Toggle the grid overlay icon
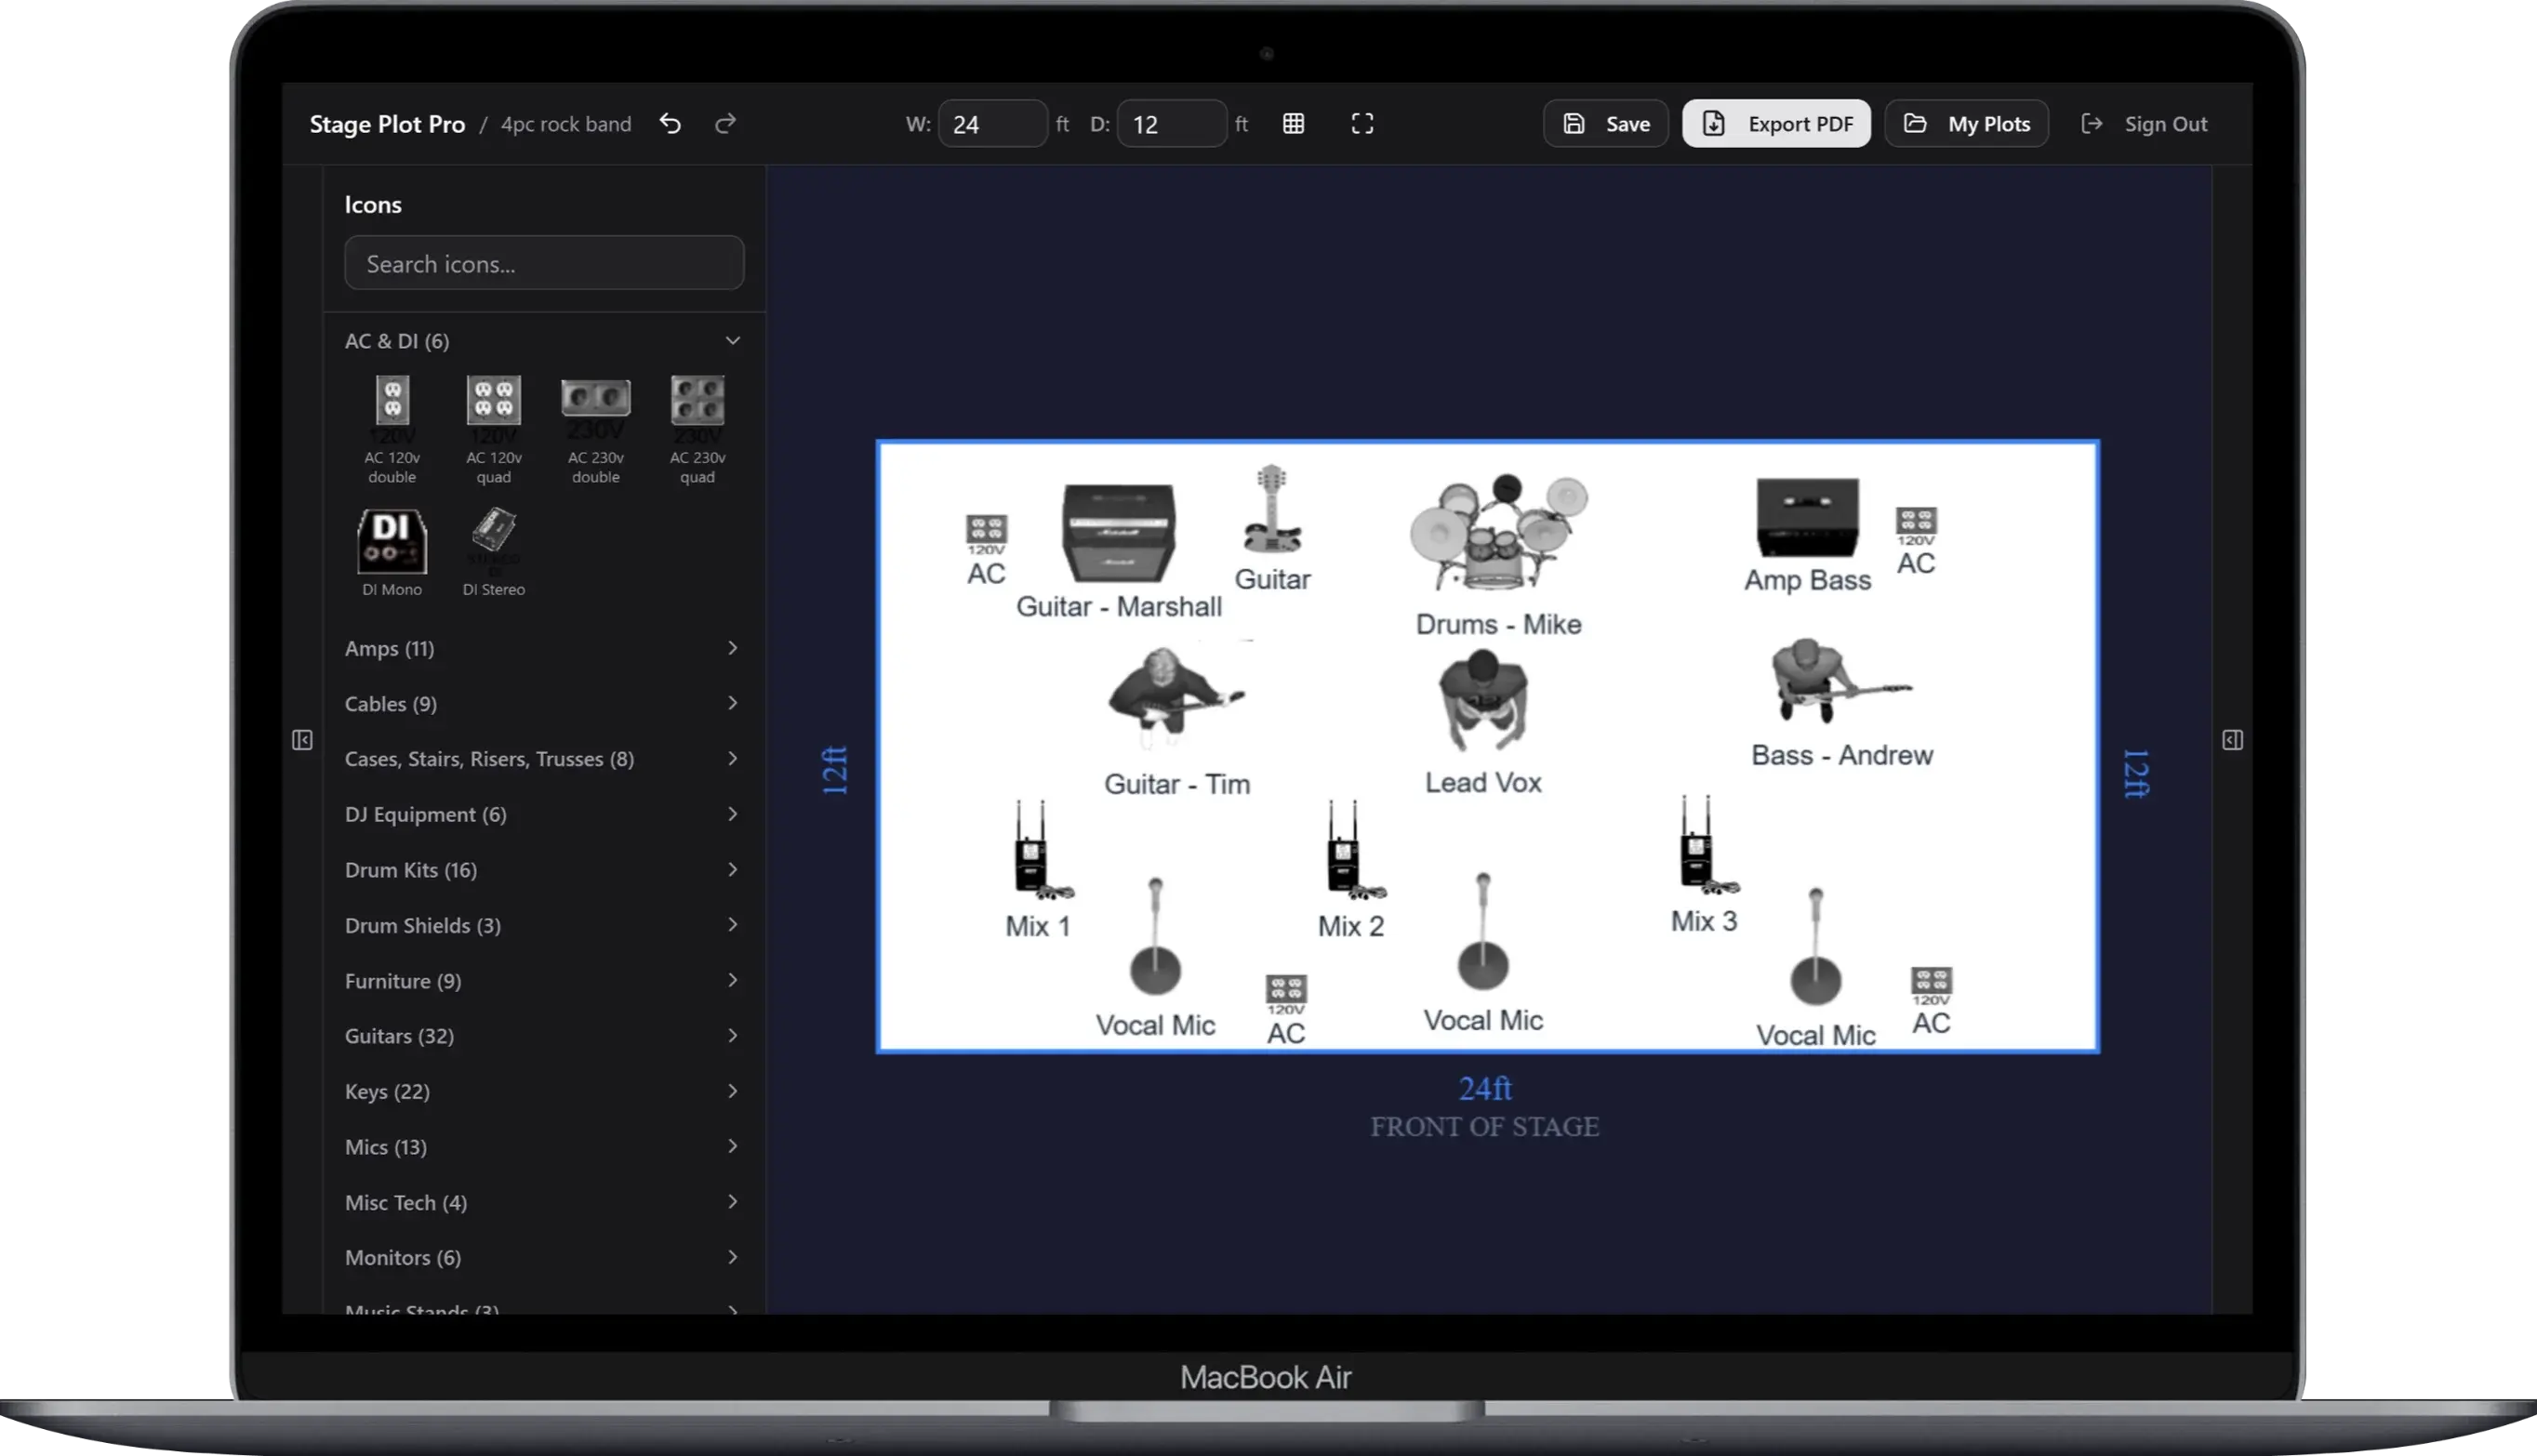 [1293, 122]
